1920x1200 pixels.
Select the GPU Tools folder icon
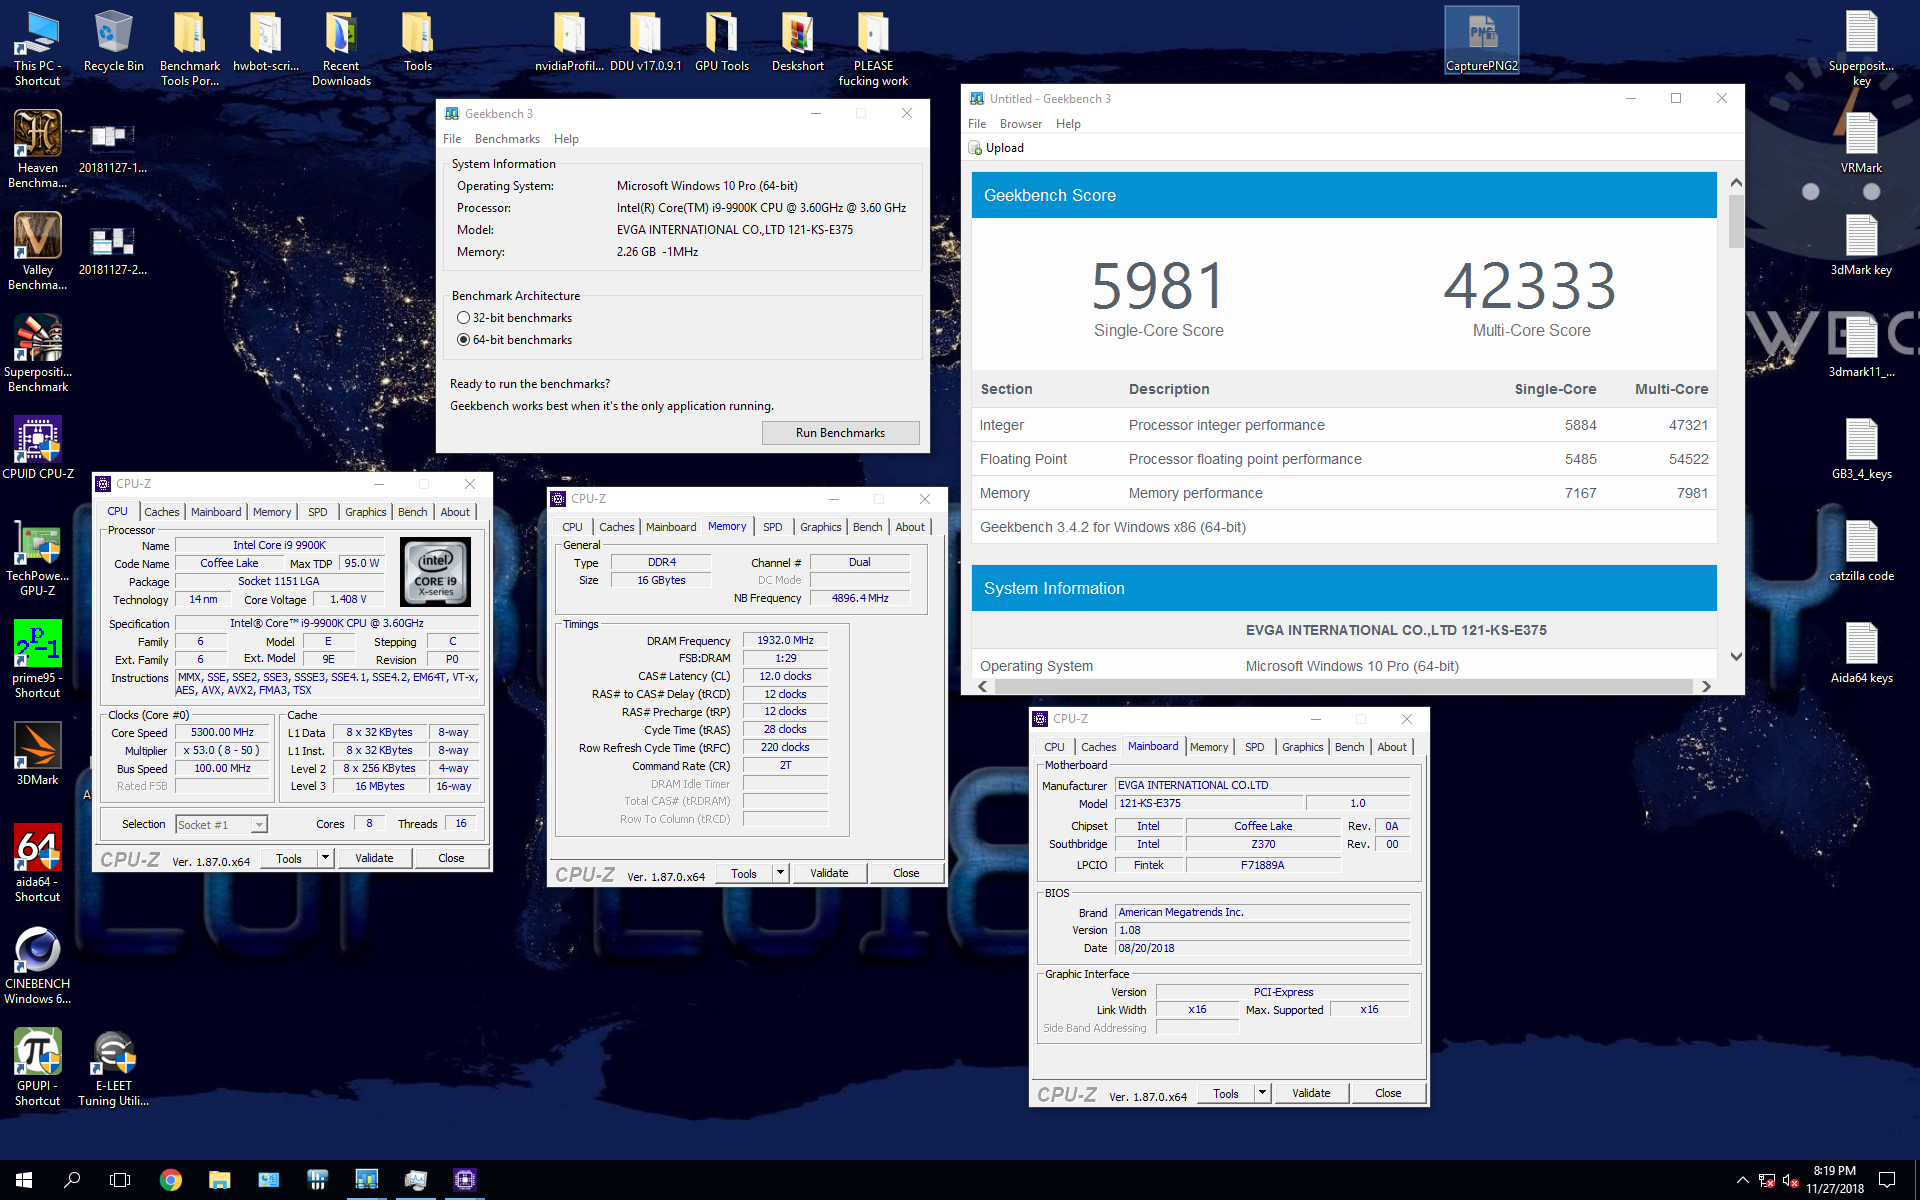(722, 40)
